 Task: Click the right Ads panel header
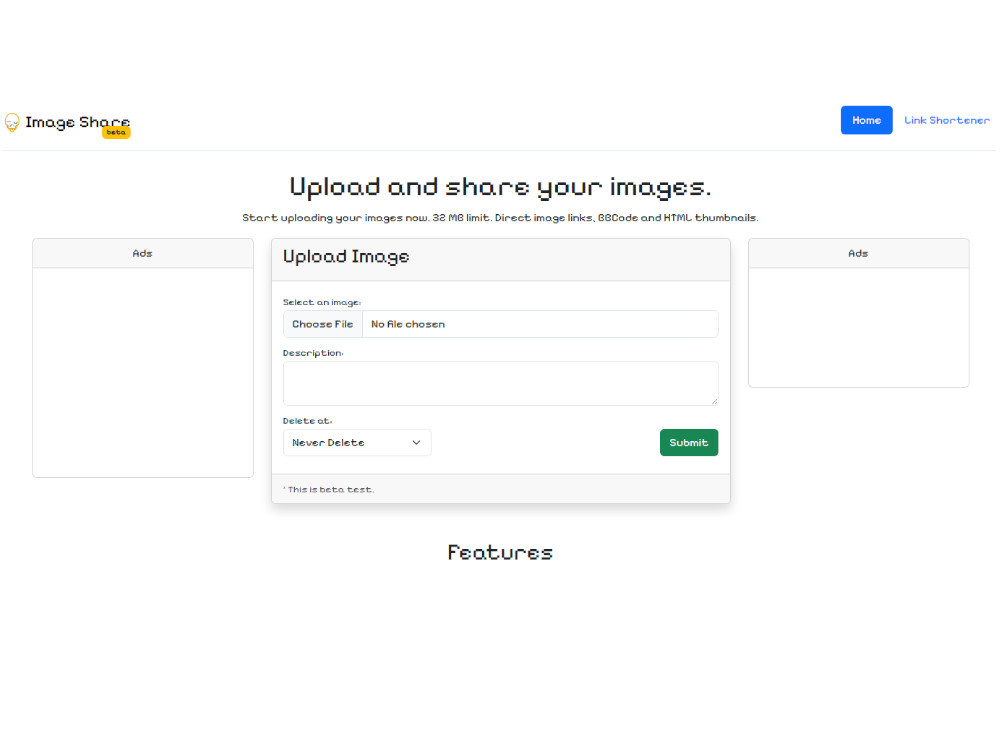coord(858,254)
